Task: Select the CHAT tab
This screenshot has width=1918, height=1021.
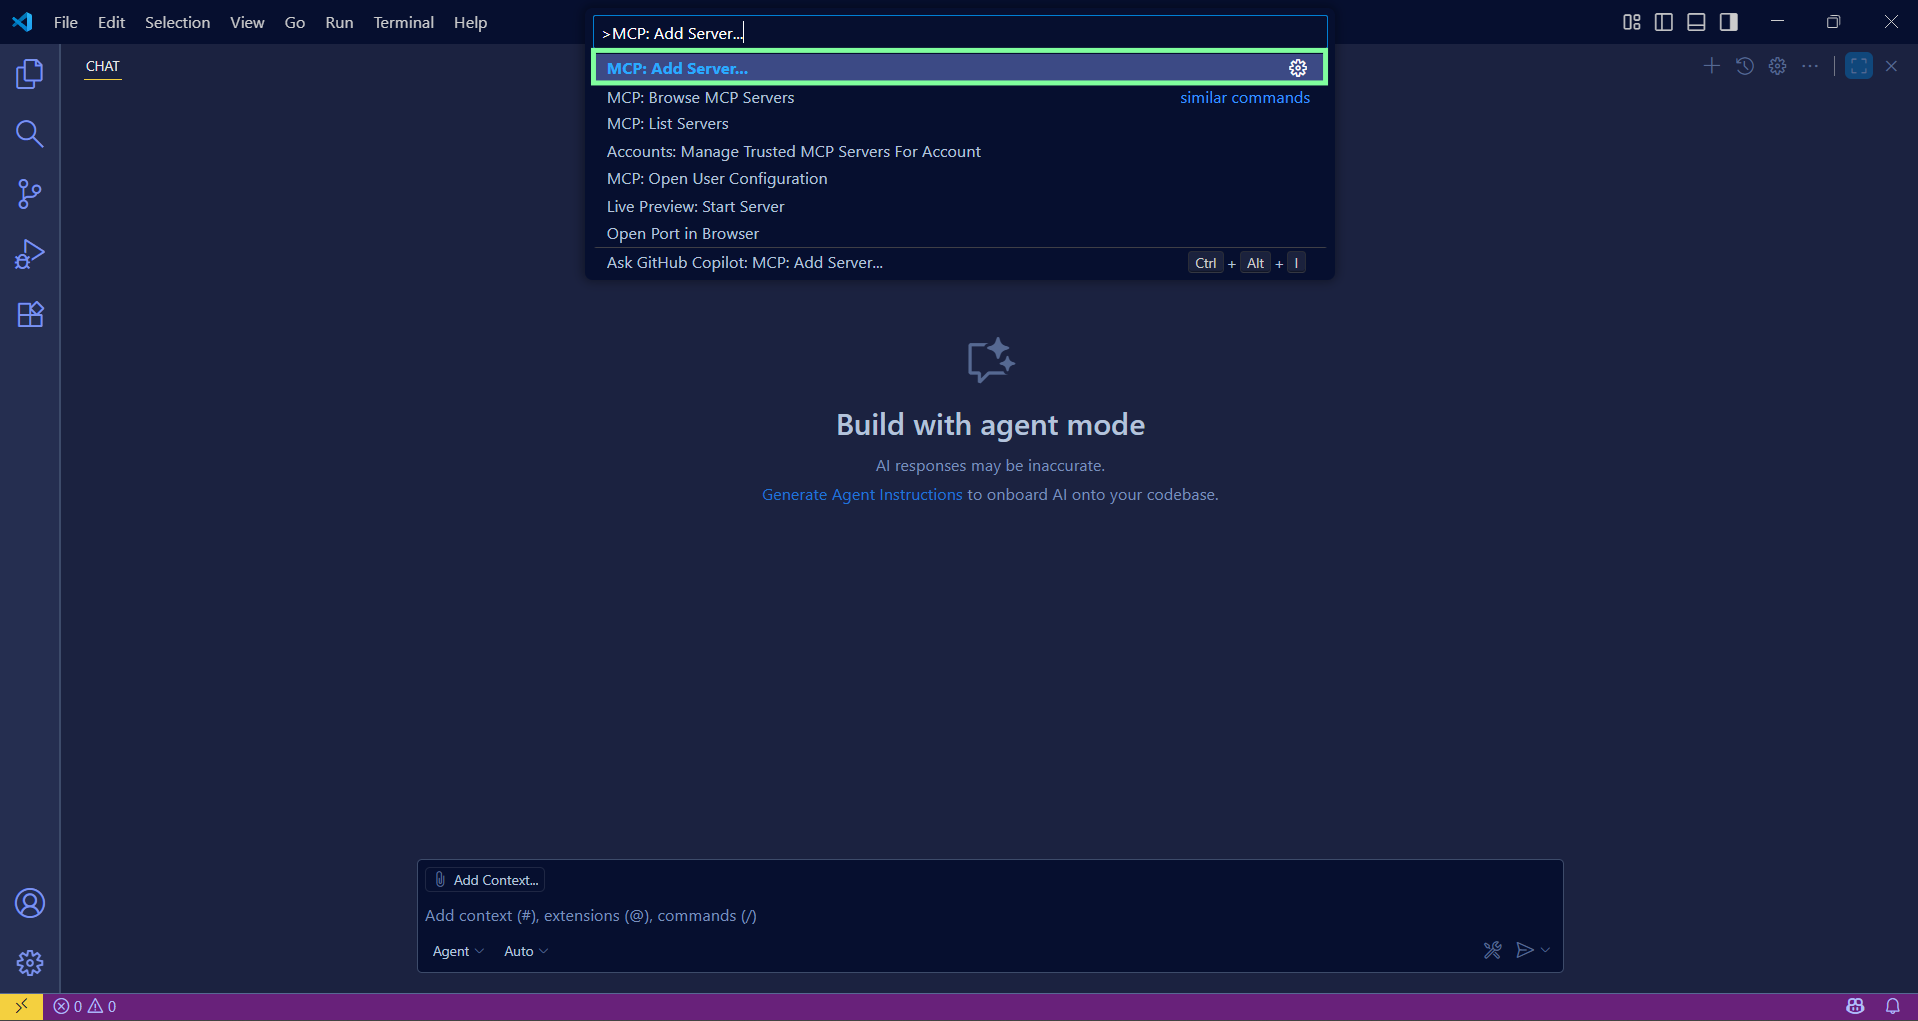Action: 103,67
